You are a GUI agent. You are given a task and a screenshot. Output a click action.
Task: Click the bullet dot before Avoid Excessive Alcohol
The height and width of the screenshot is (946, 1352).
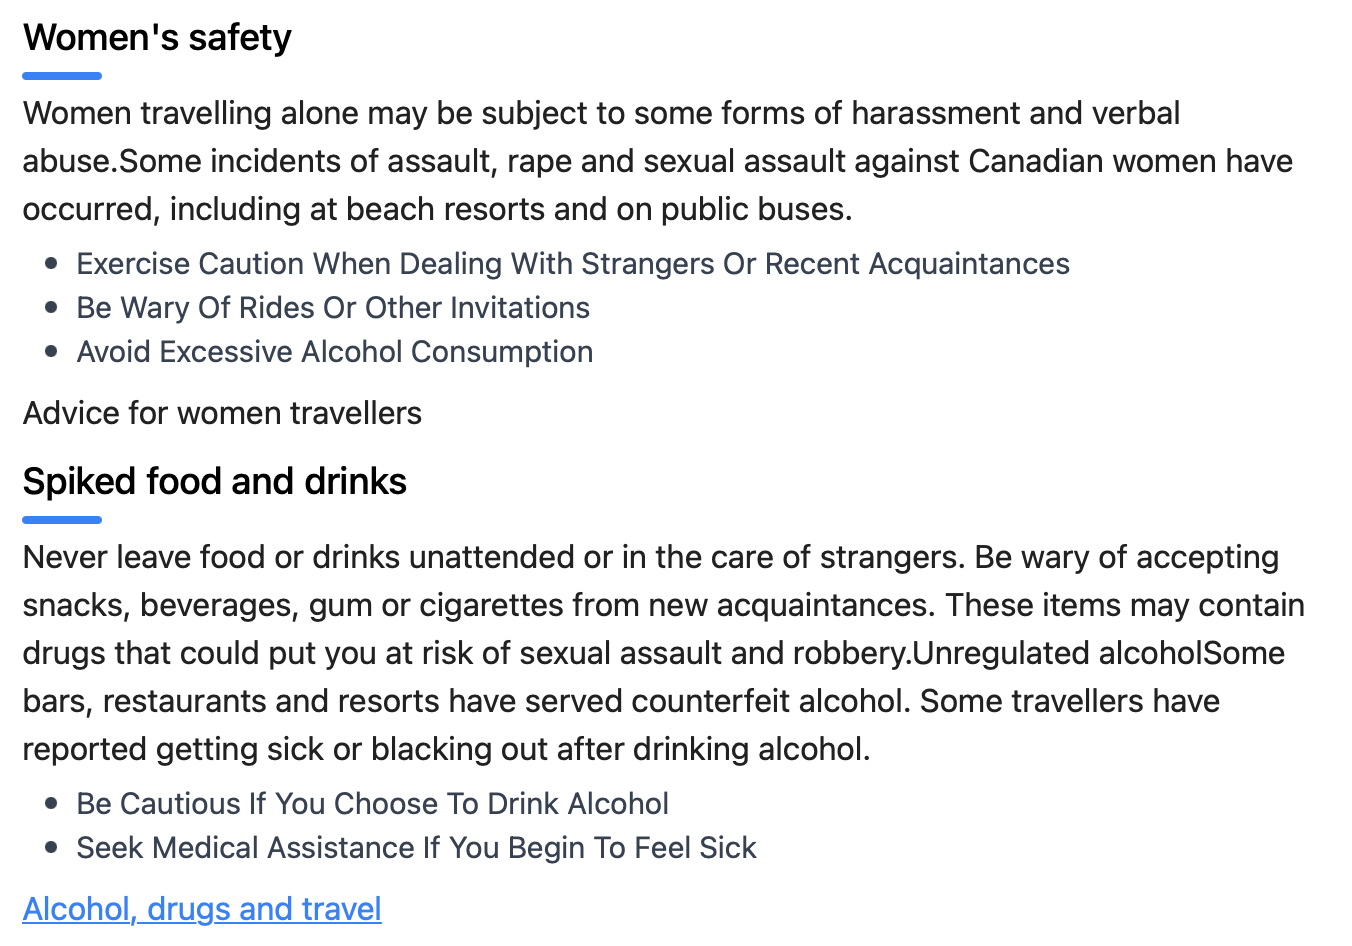(51, 352)
